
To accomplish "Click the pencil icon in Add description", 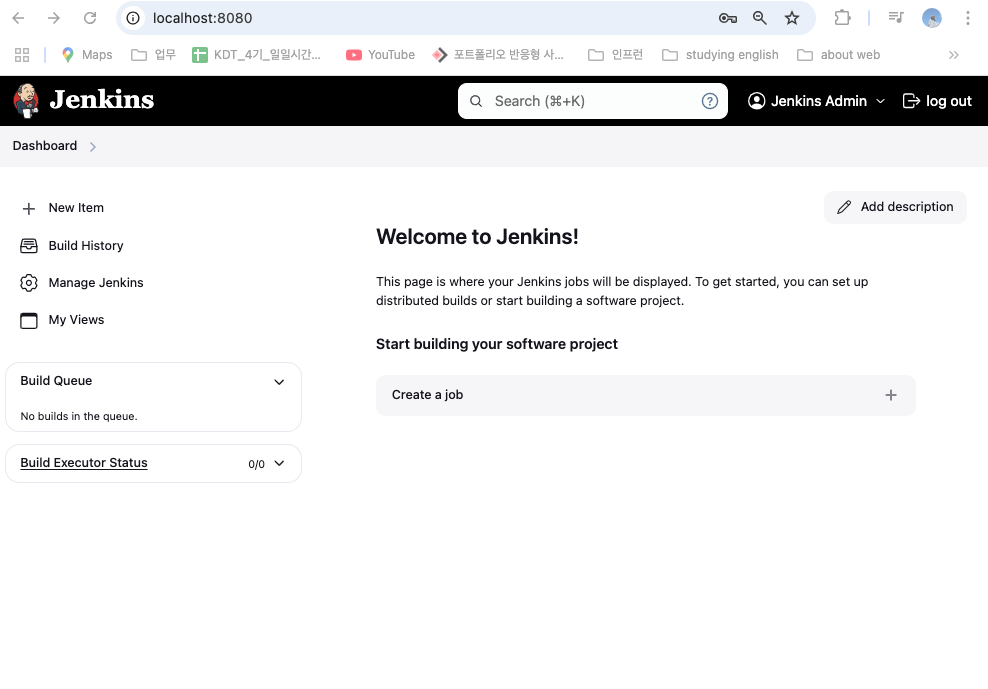I will (844, 207).
